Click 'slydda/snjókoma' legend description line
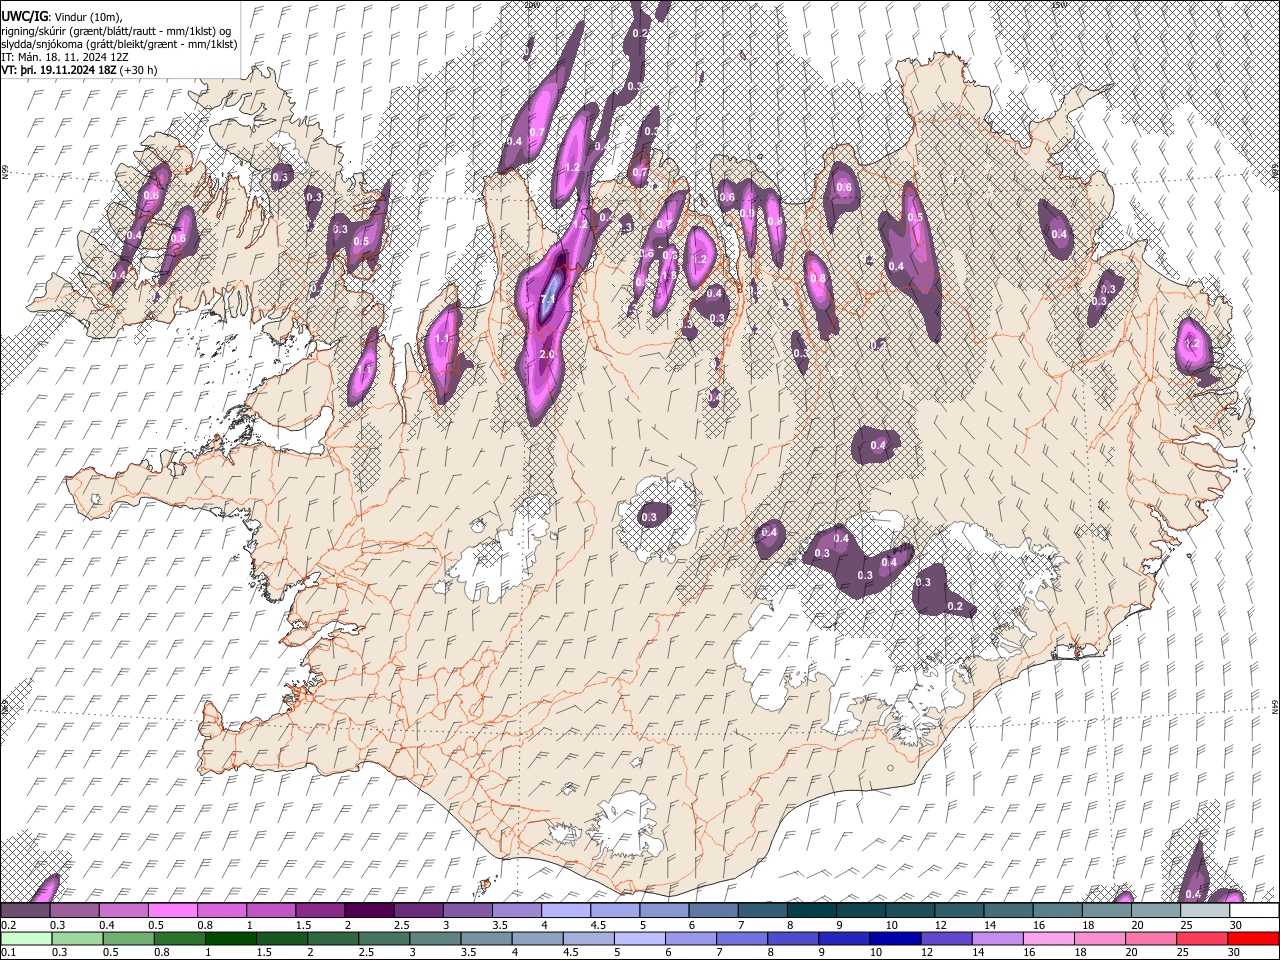 tap(119, 45)
